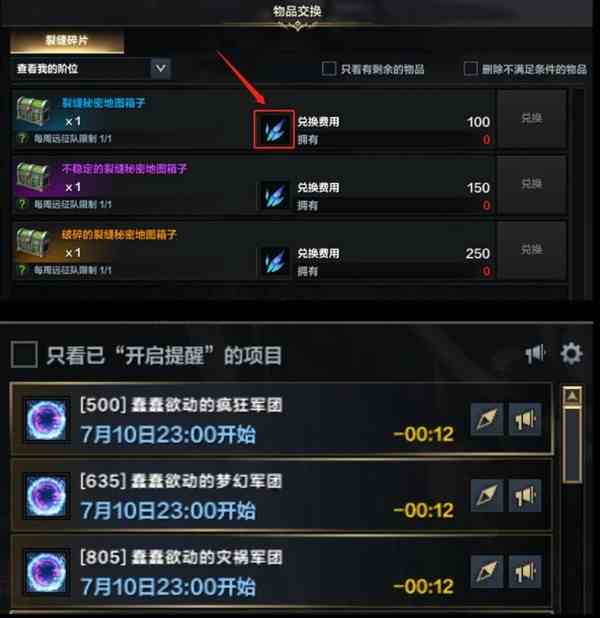Tick the 只看已"开启提醒"的项目 checkbox
This screenshot has height=618, width=600.
point(24,354)
